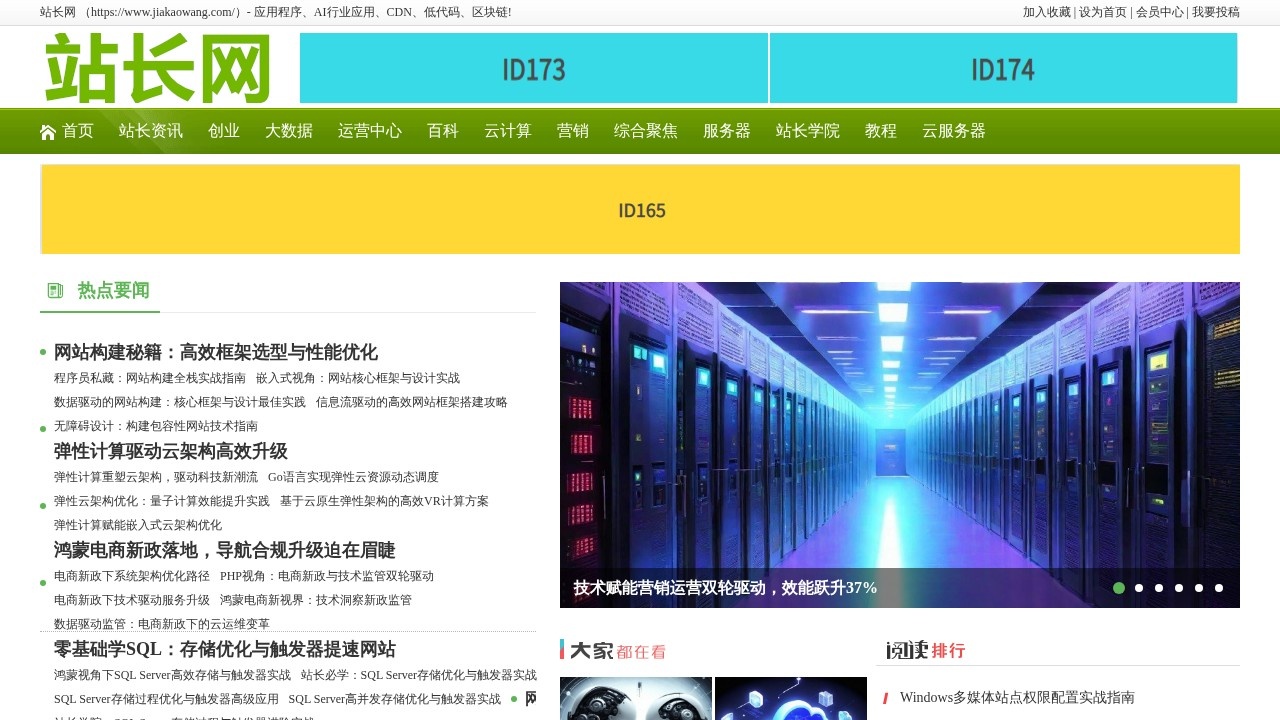The height and width of the screenshot is (720, 1280).
Task: Open the 站长资讯 menu item
Action: click(x=151, y=131)
